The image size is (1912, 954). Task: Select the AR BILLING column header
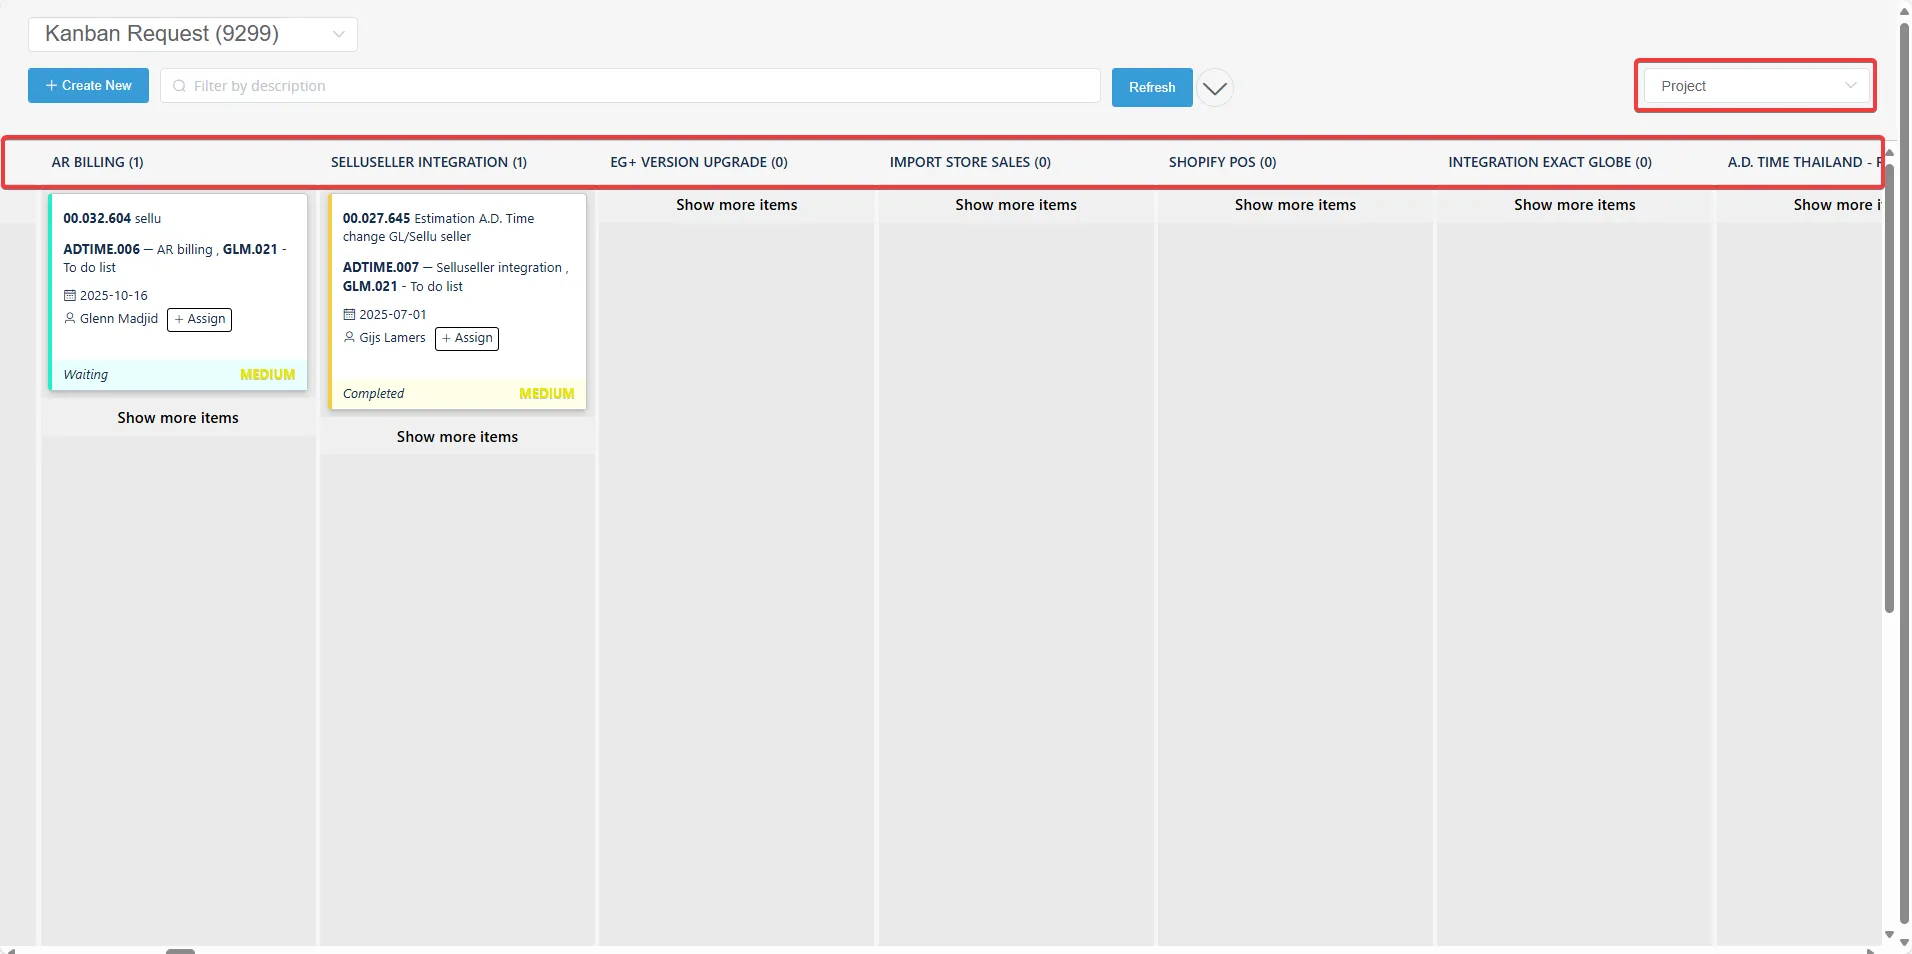97,162
